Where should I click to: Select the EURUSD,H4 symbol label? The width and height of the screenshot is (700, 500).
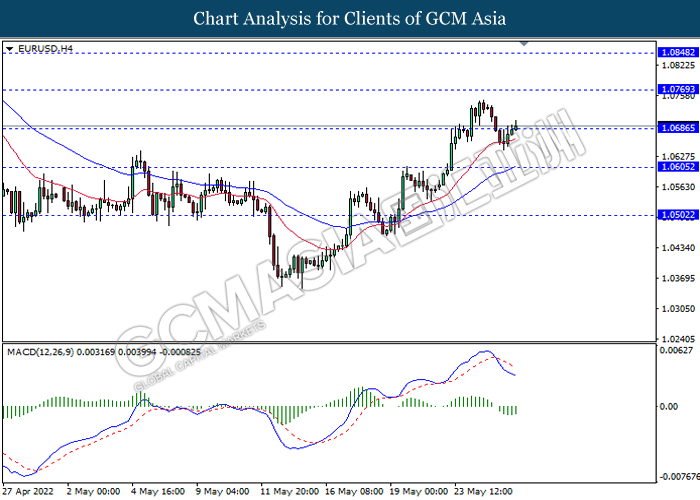[x=45, y=48]
